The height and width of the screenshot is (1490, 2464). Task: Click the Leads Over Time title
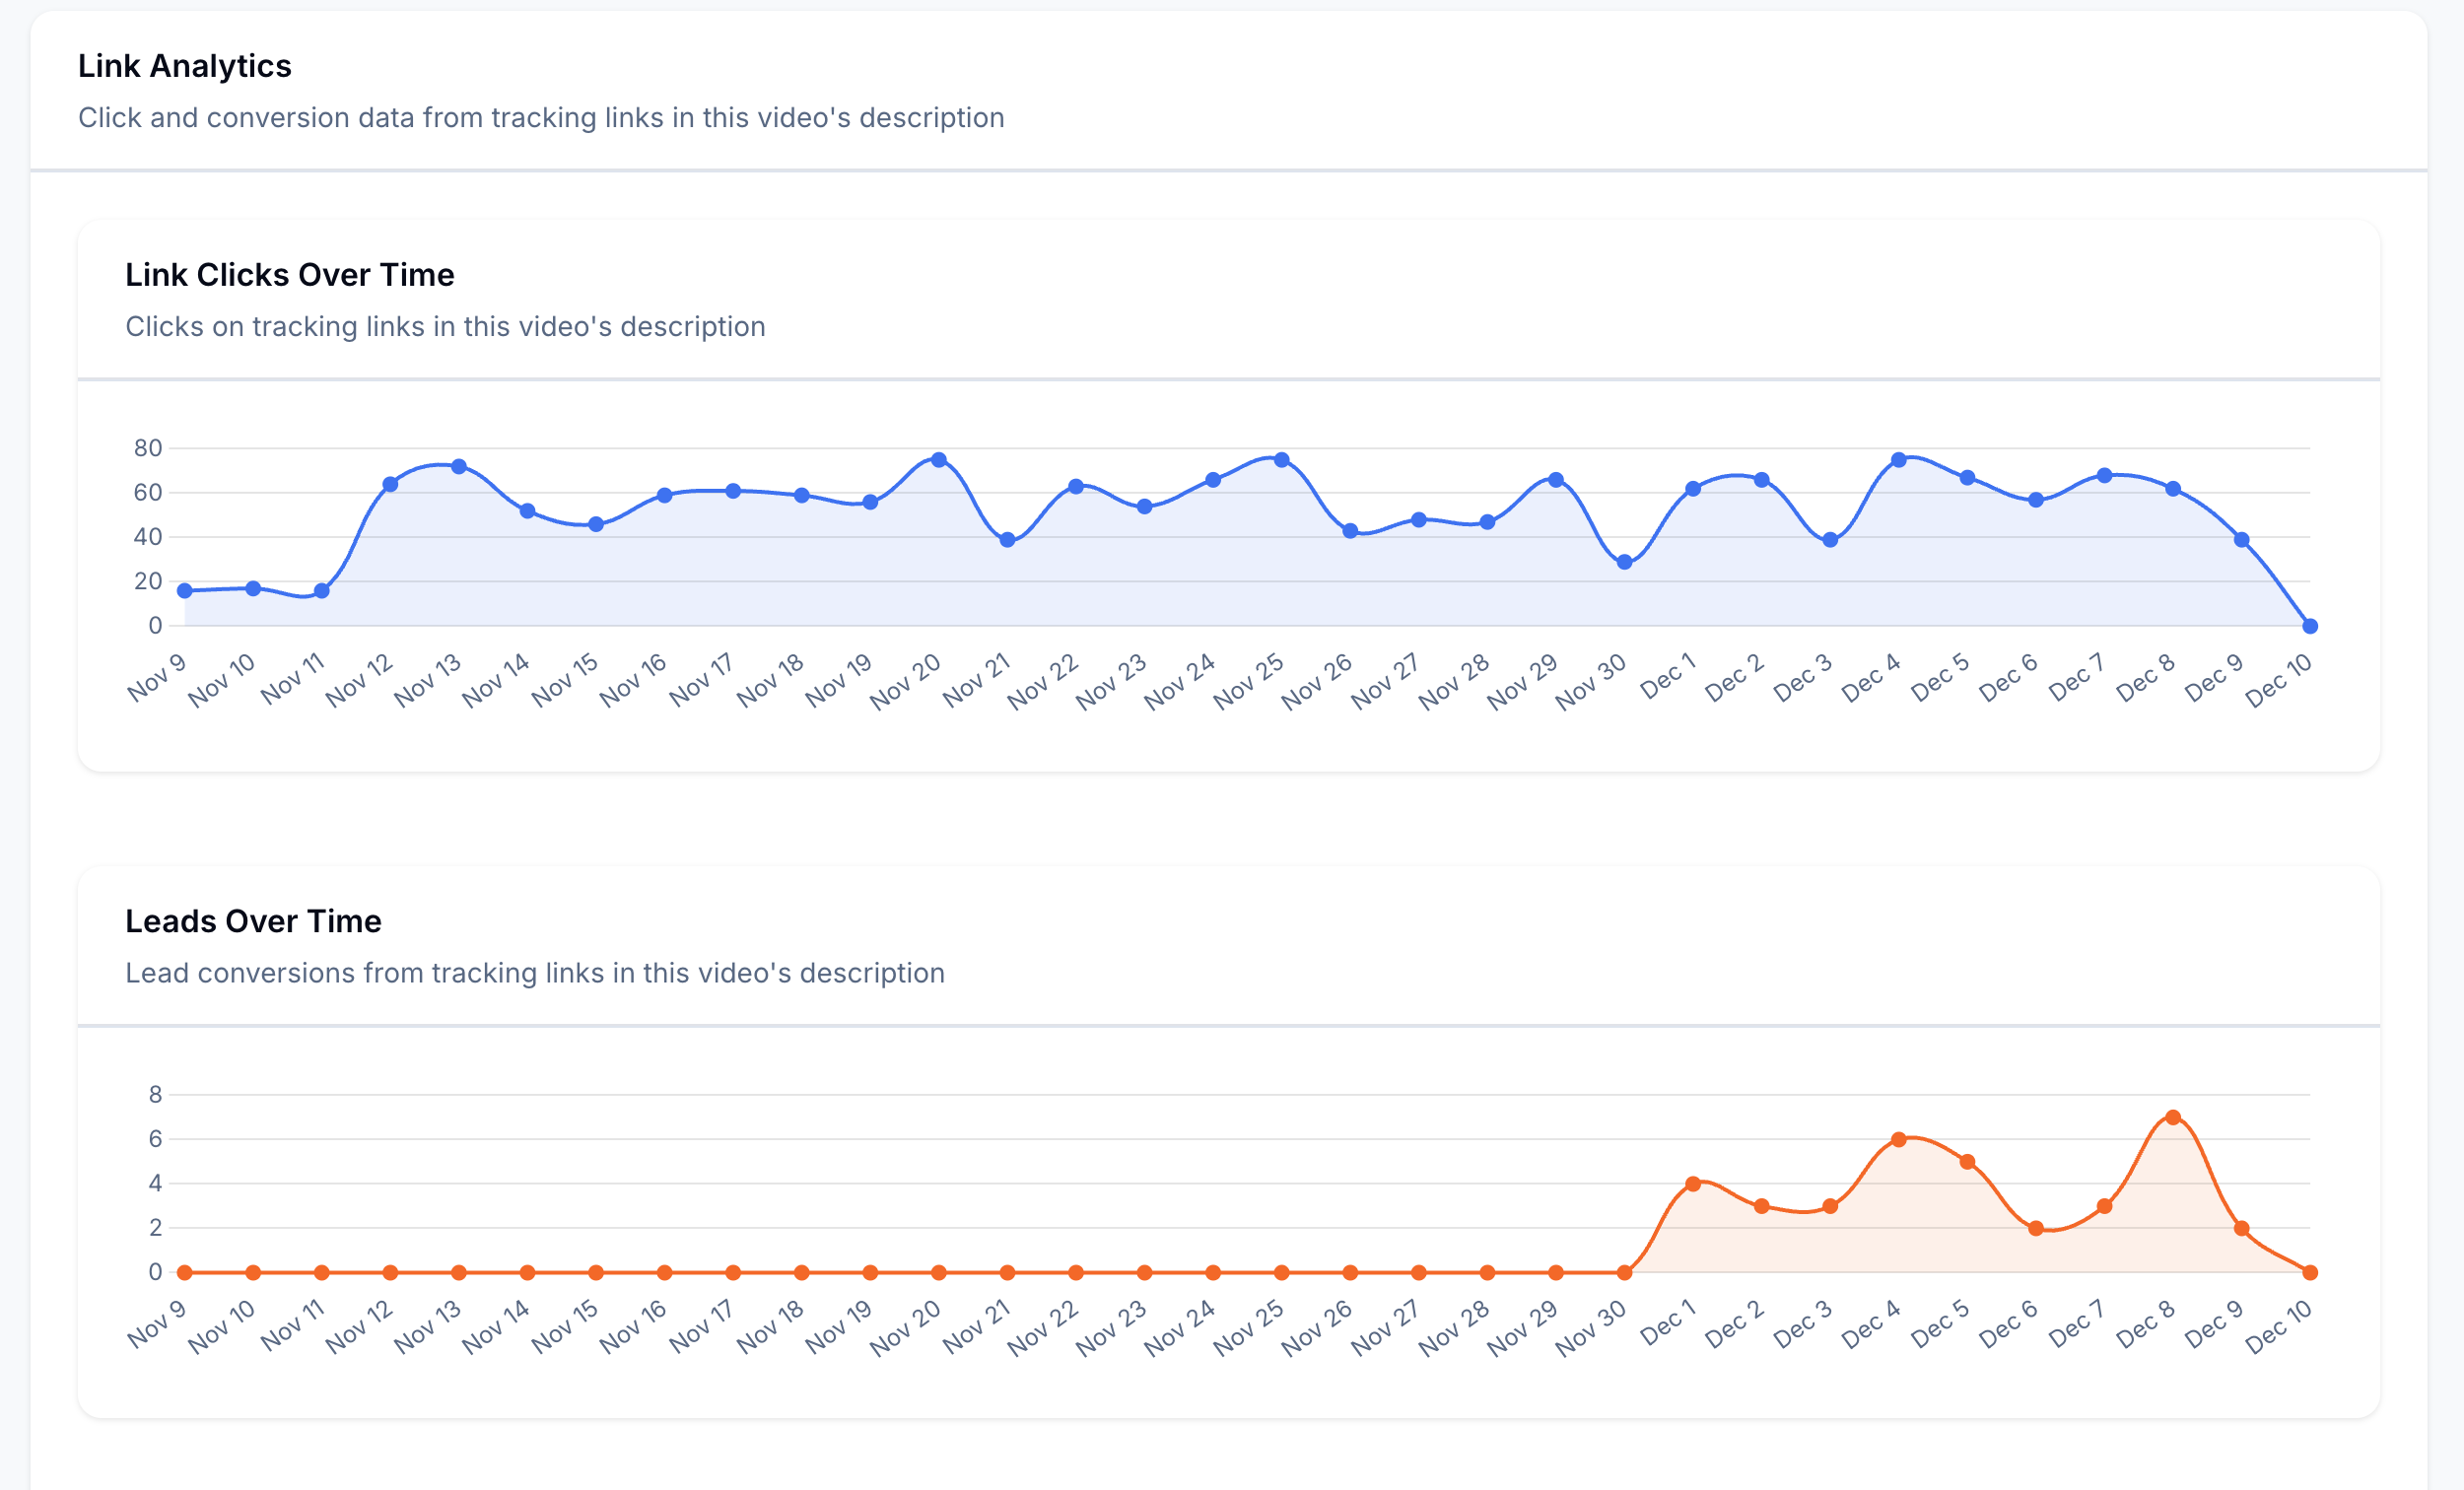253,921
